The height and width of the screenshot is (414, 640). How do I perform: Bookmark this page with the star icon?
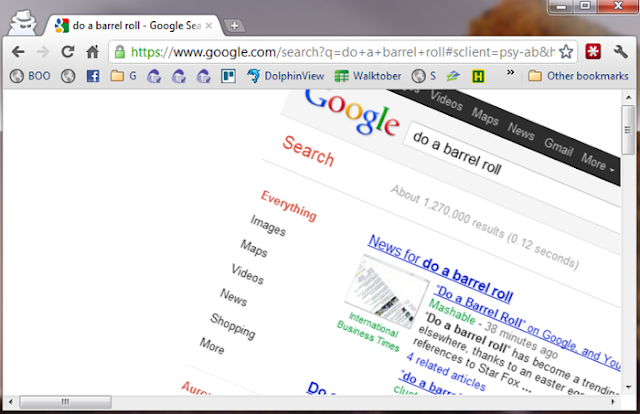(x=566, y=52)
